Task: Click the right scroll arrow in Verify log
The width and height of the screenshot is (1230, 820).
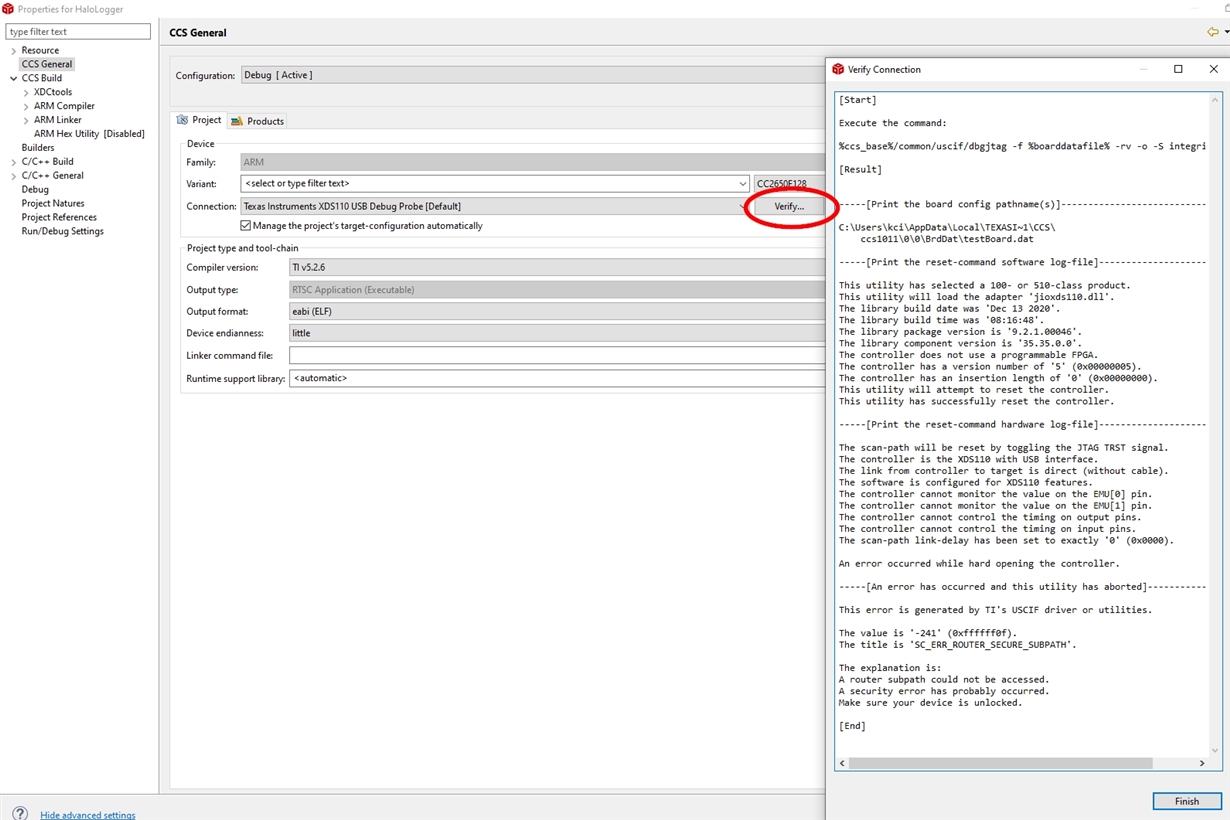Action: point(1202,763)
